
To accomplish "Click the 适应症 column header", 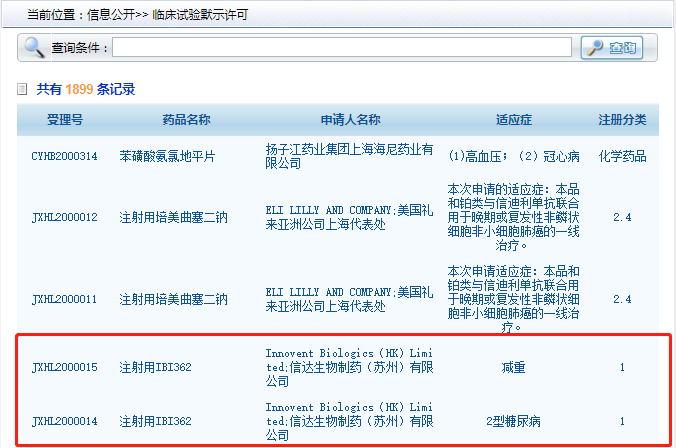I will pyautogui.click(x=513, y=120).
